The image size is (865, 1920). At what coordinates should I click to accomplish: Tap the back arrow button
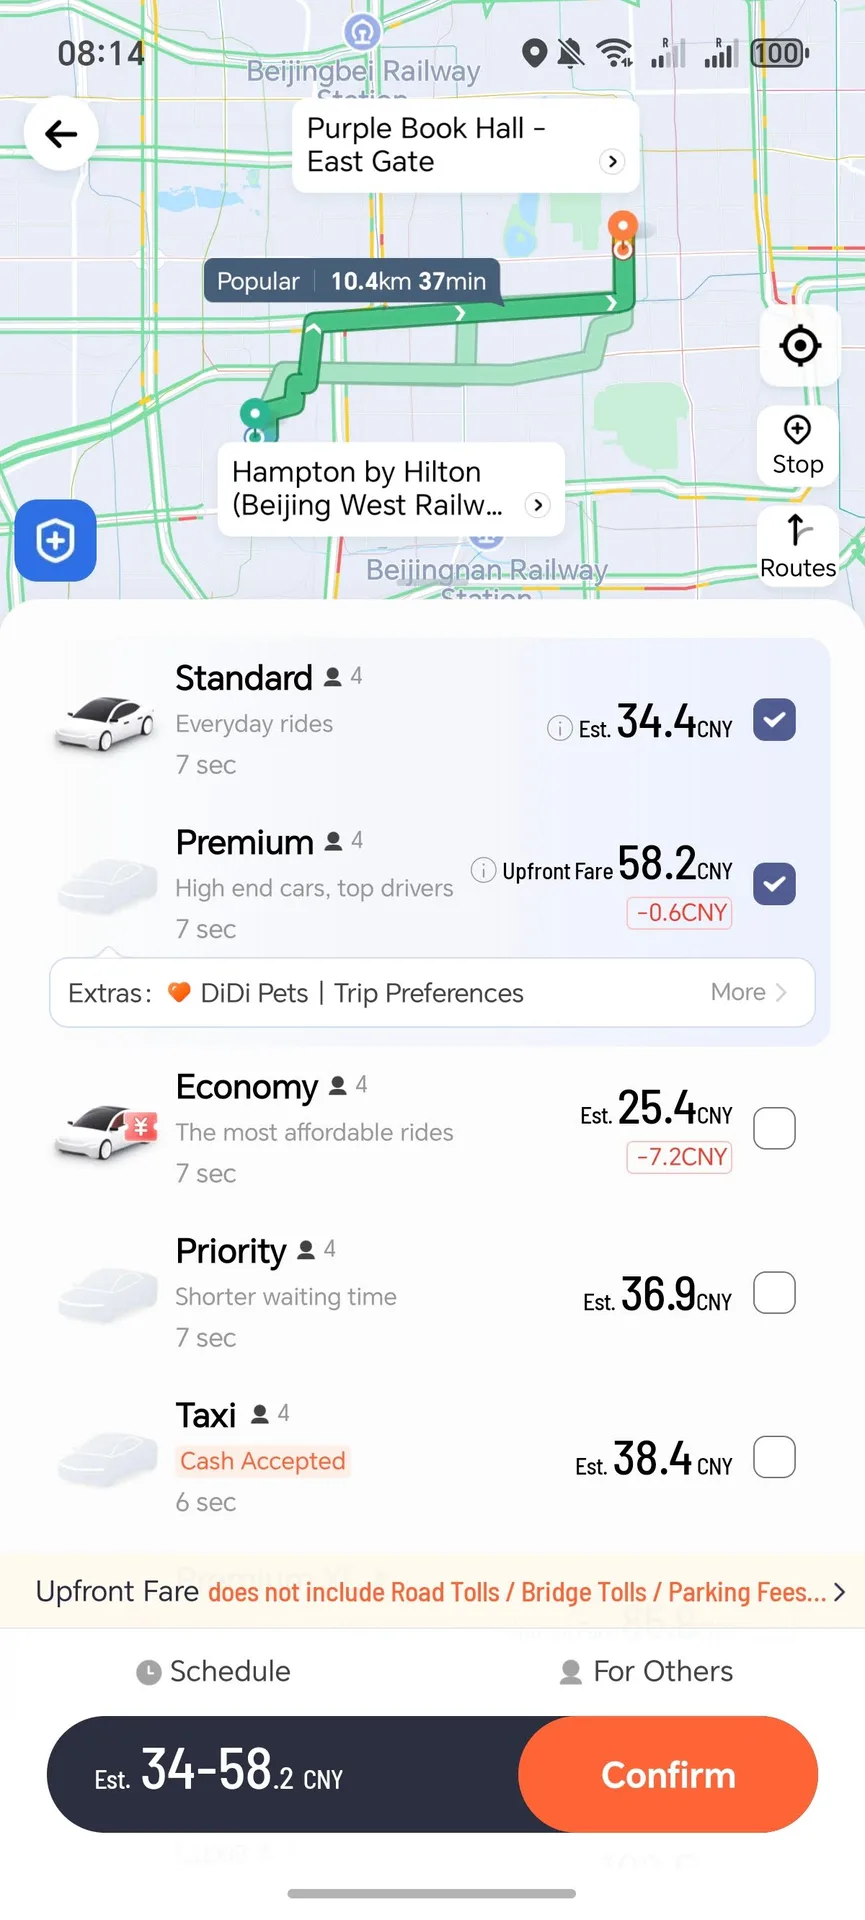(x=61, y=134)
